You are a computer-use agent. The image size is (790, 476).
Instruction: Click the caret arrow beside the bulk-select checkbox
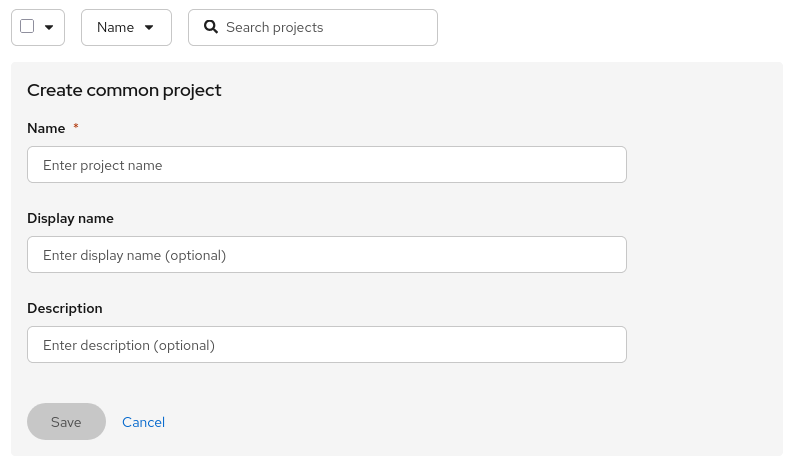click(x=49, y=27)
